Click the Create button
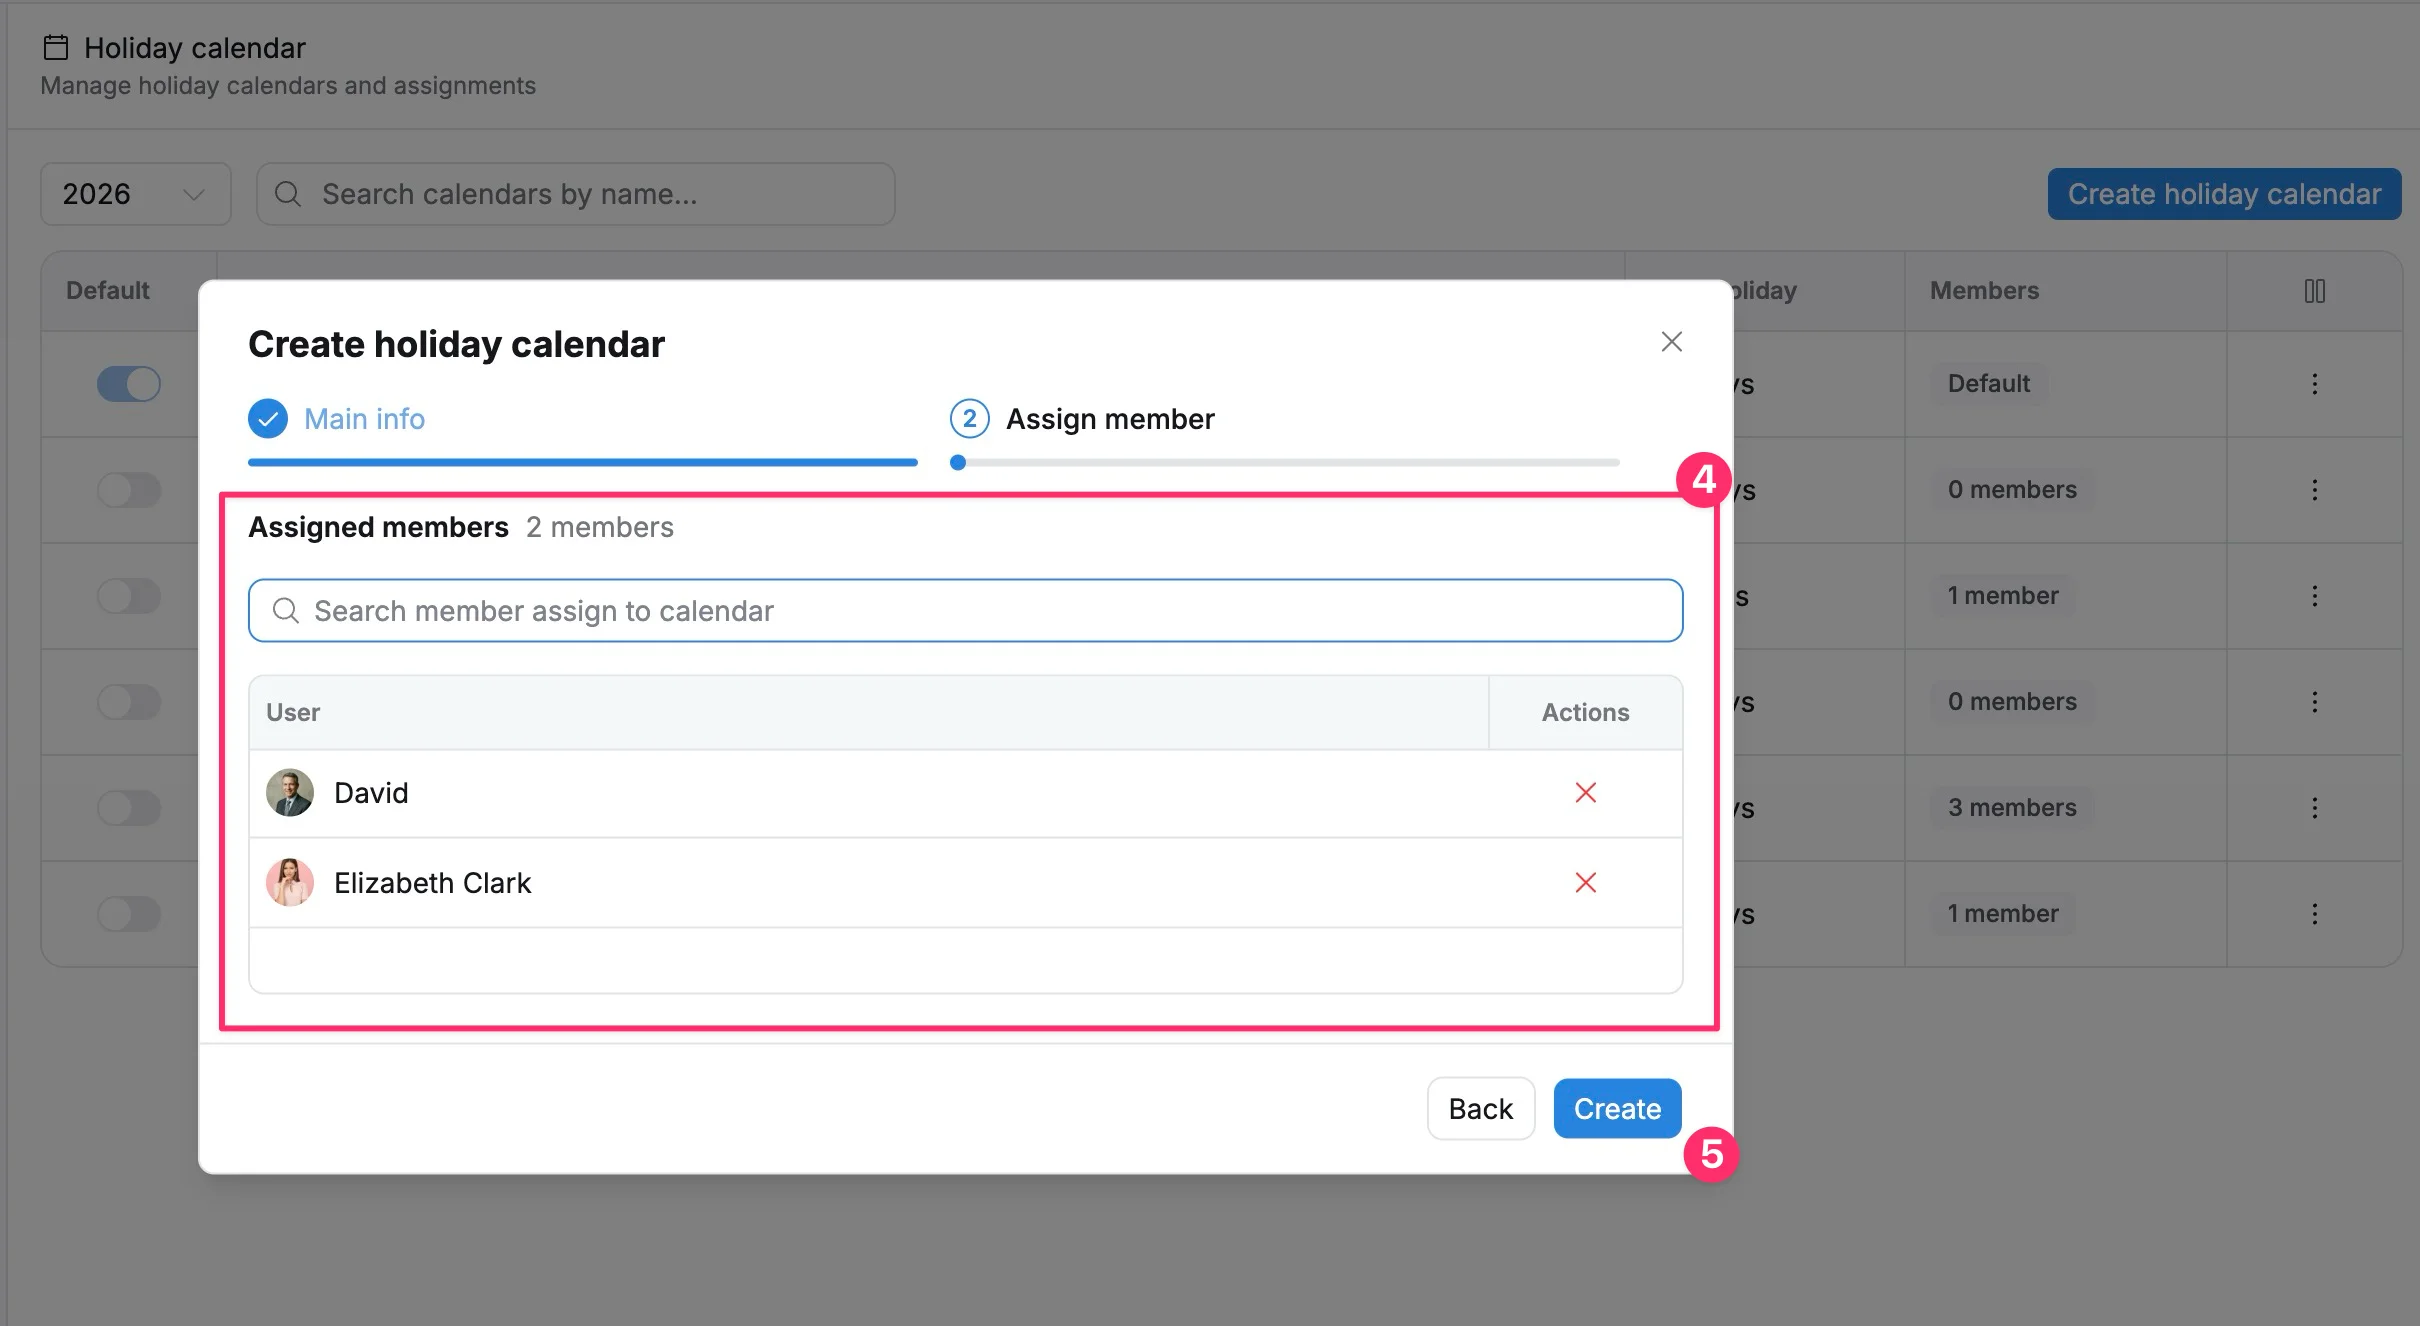Image resolution: width=2420 pixels, height=1326 pixels. [1617, 1109]
